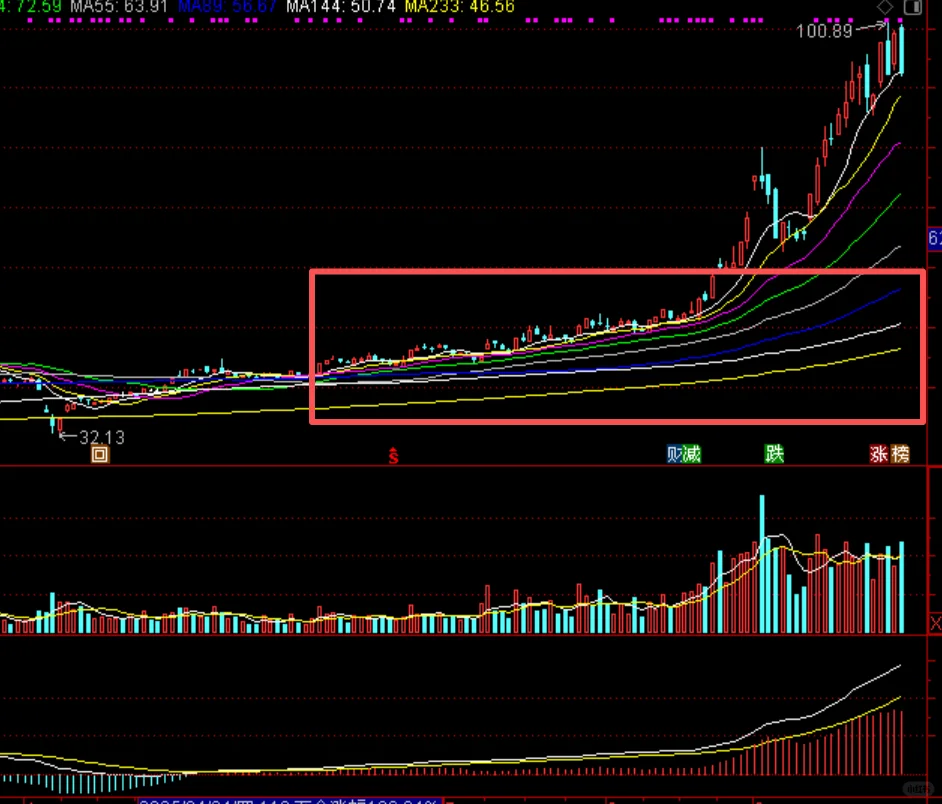Open the 减 info badge
This screenshot has width=942, height=804.
693,454
